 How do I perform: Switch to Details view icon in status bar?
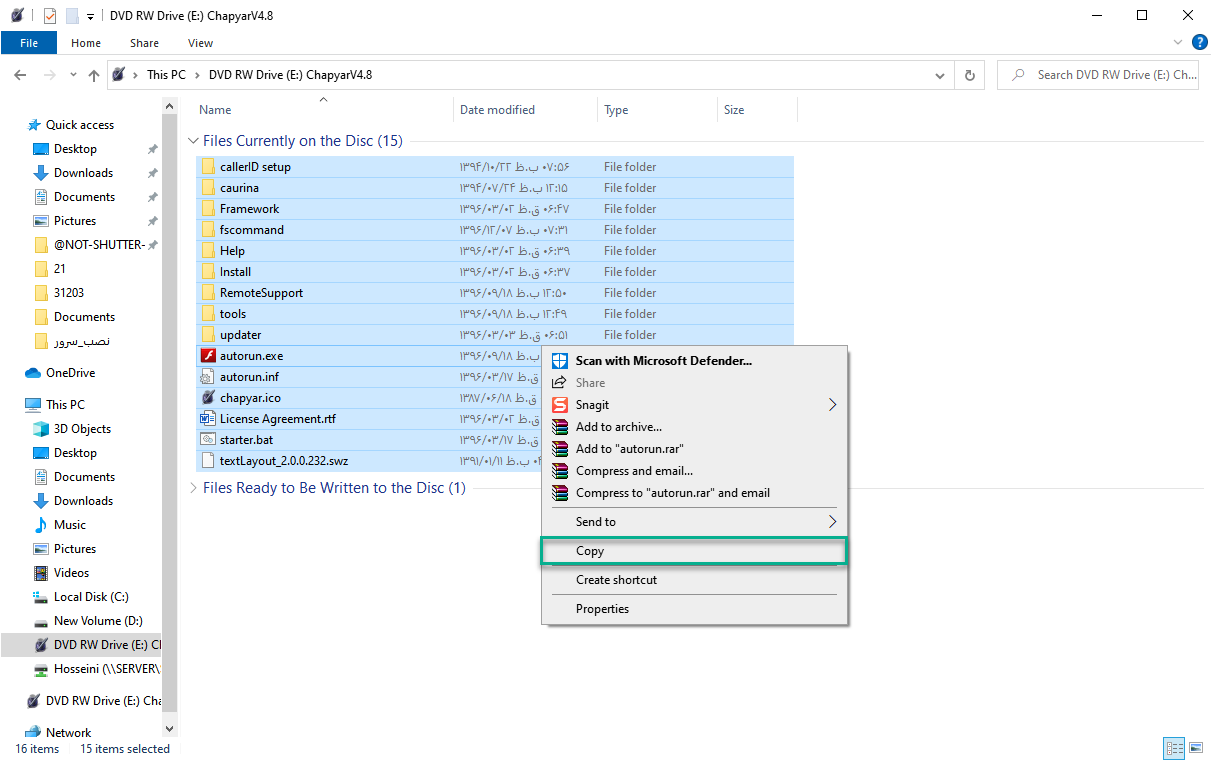pos(1174,749)
